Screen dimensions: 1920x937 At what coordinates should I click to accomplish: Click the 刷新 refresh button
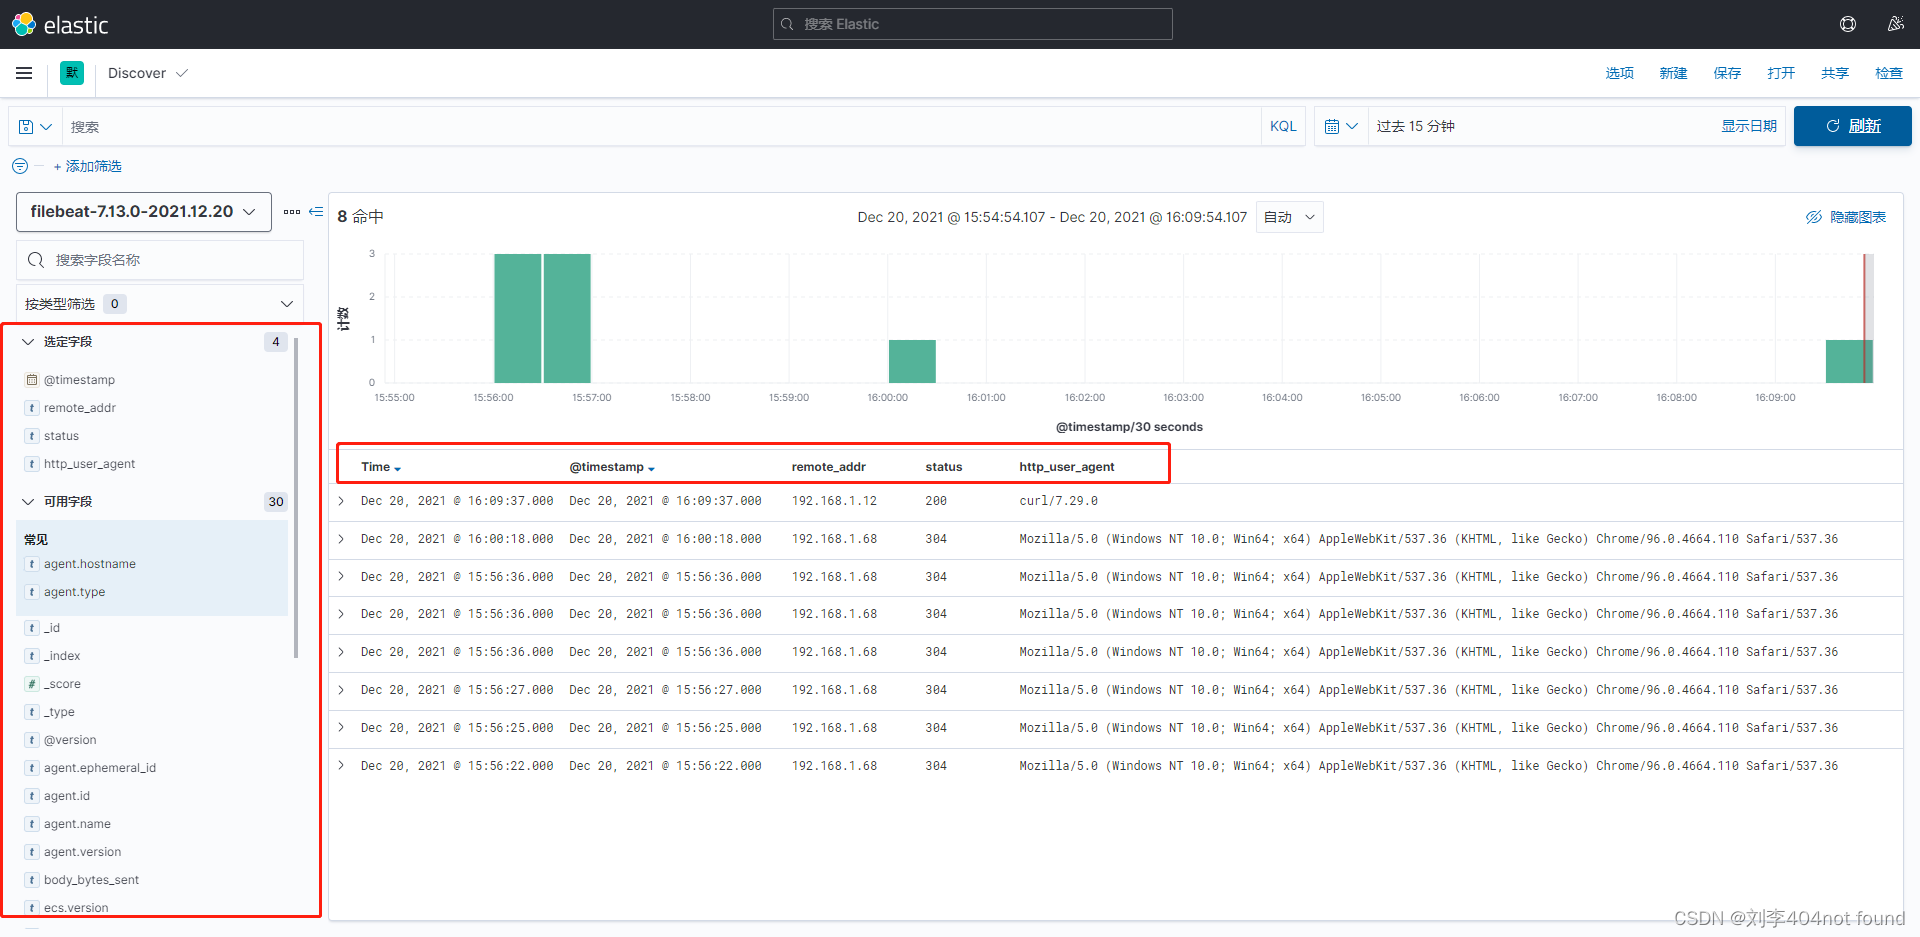click(1852, 126)
